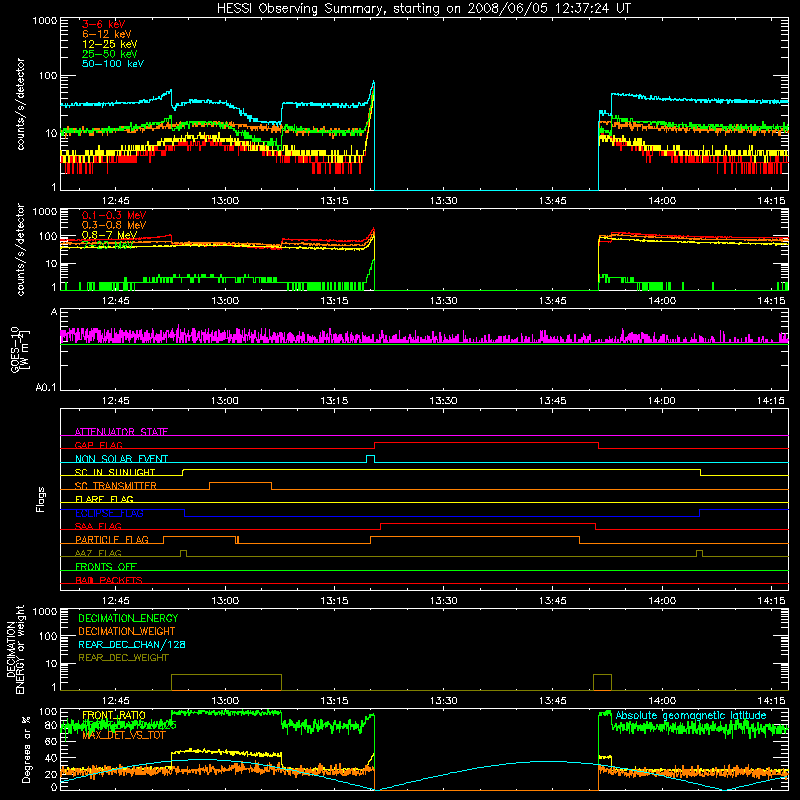Click the Absolute geomagnetic latitude label

[691, 715]
